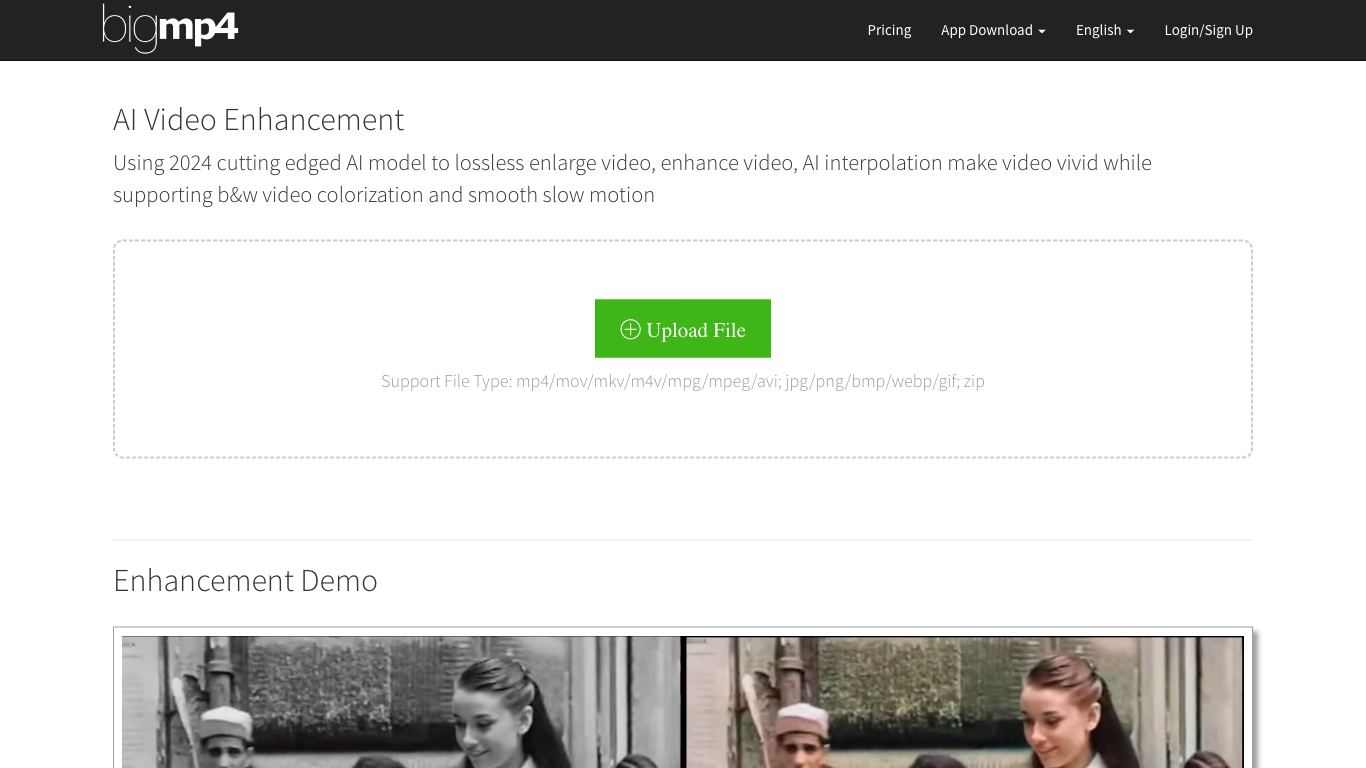Go to Login/Sign Up
This screenshot has width=1366, height=768.
point(1208,30)
